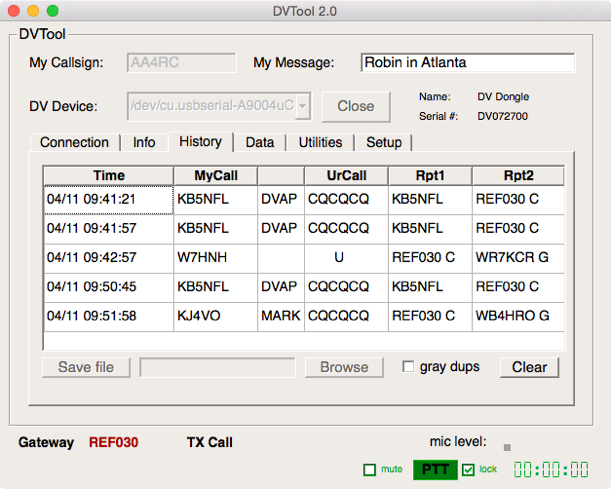Sort by the Time column header
The width and height of the screenshot is (611, 489).
pos(108,176)
